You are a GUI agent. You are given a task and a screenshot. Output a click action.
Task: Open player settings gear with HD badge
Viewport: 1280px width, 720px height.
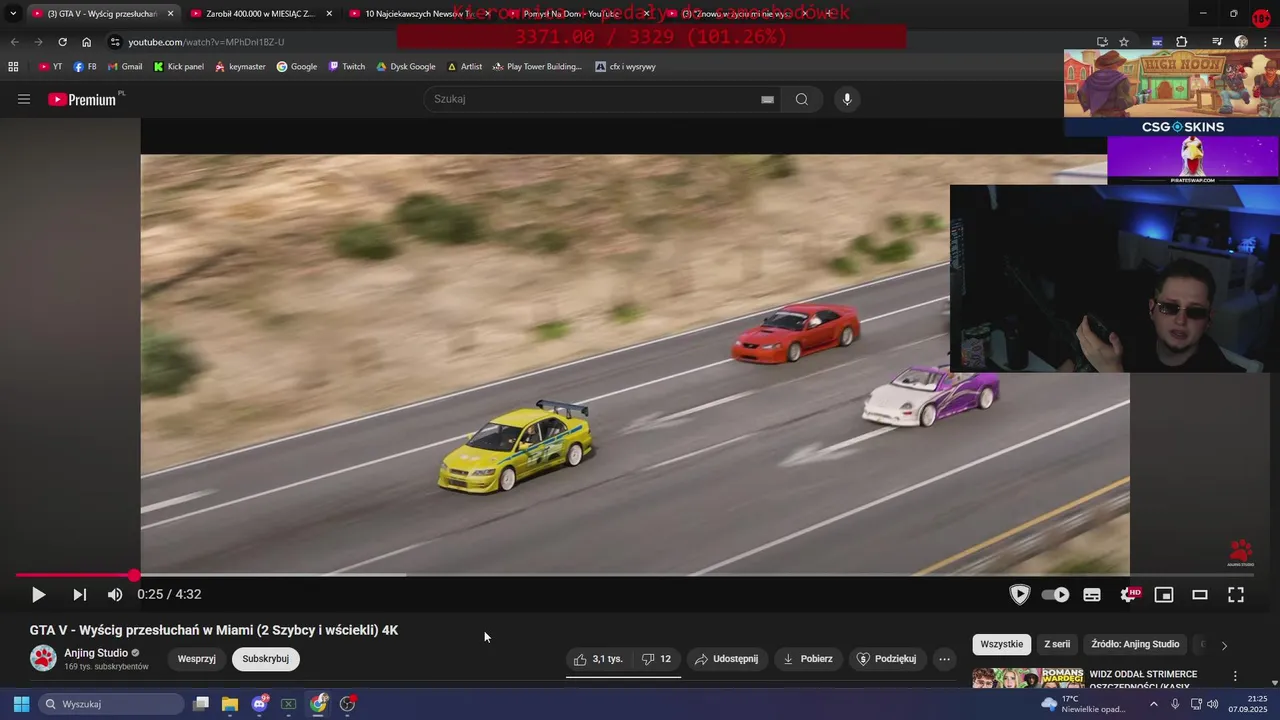(1129, 595)
